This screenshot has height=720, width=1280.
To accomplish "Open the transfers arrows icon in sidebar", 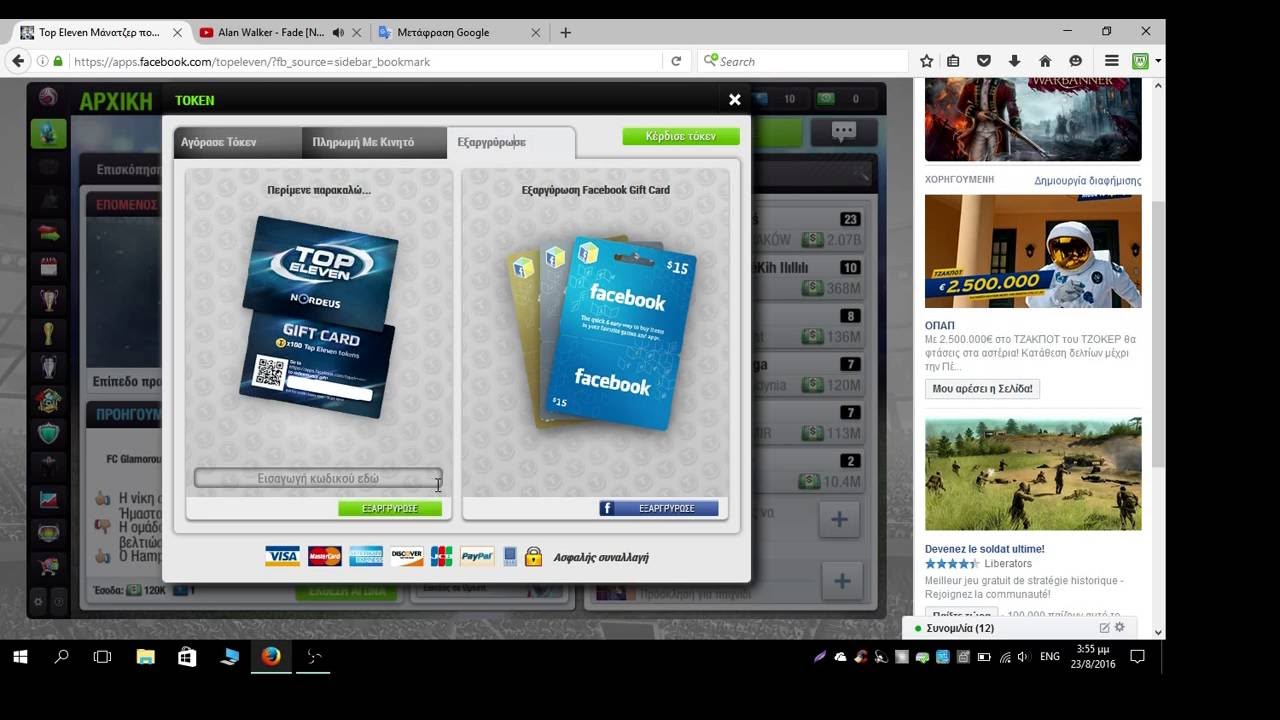I will point(48,234).
